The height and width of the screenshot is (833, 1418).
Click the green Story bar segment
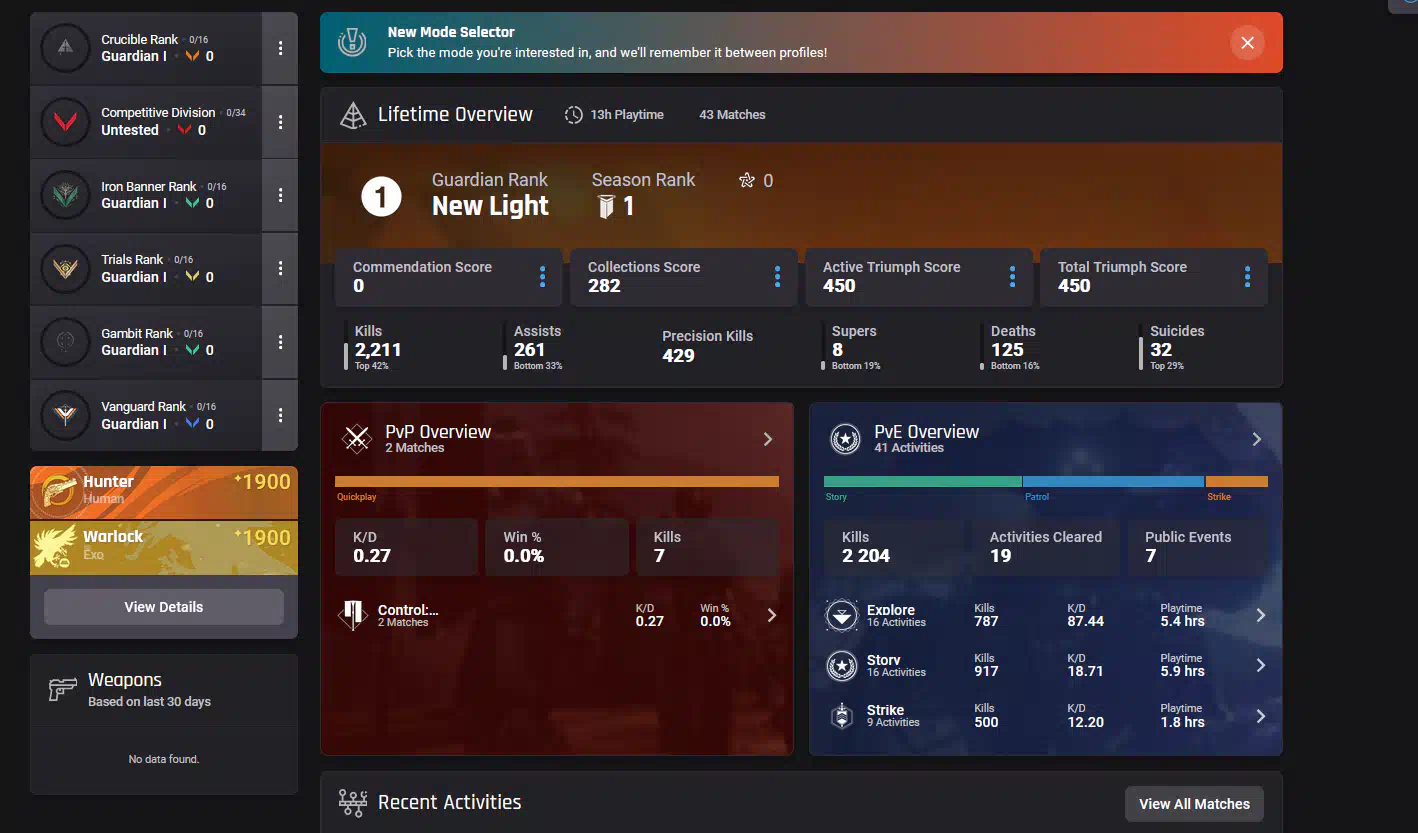923,482
